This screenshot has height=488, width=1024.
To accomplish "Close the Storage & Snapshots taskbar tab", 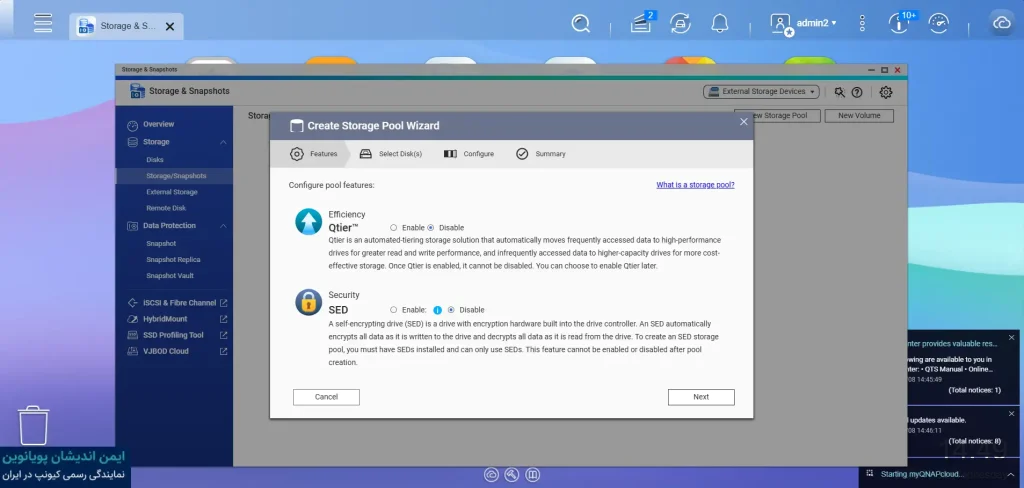I will coord(170,27).
